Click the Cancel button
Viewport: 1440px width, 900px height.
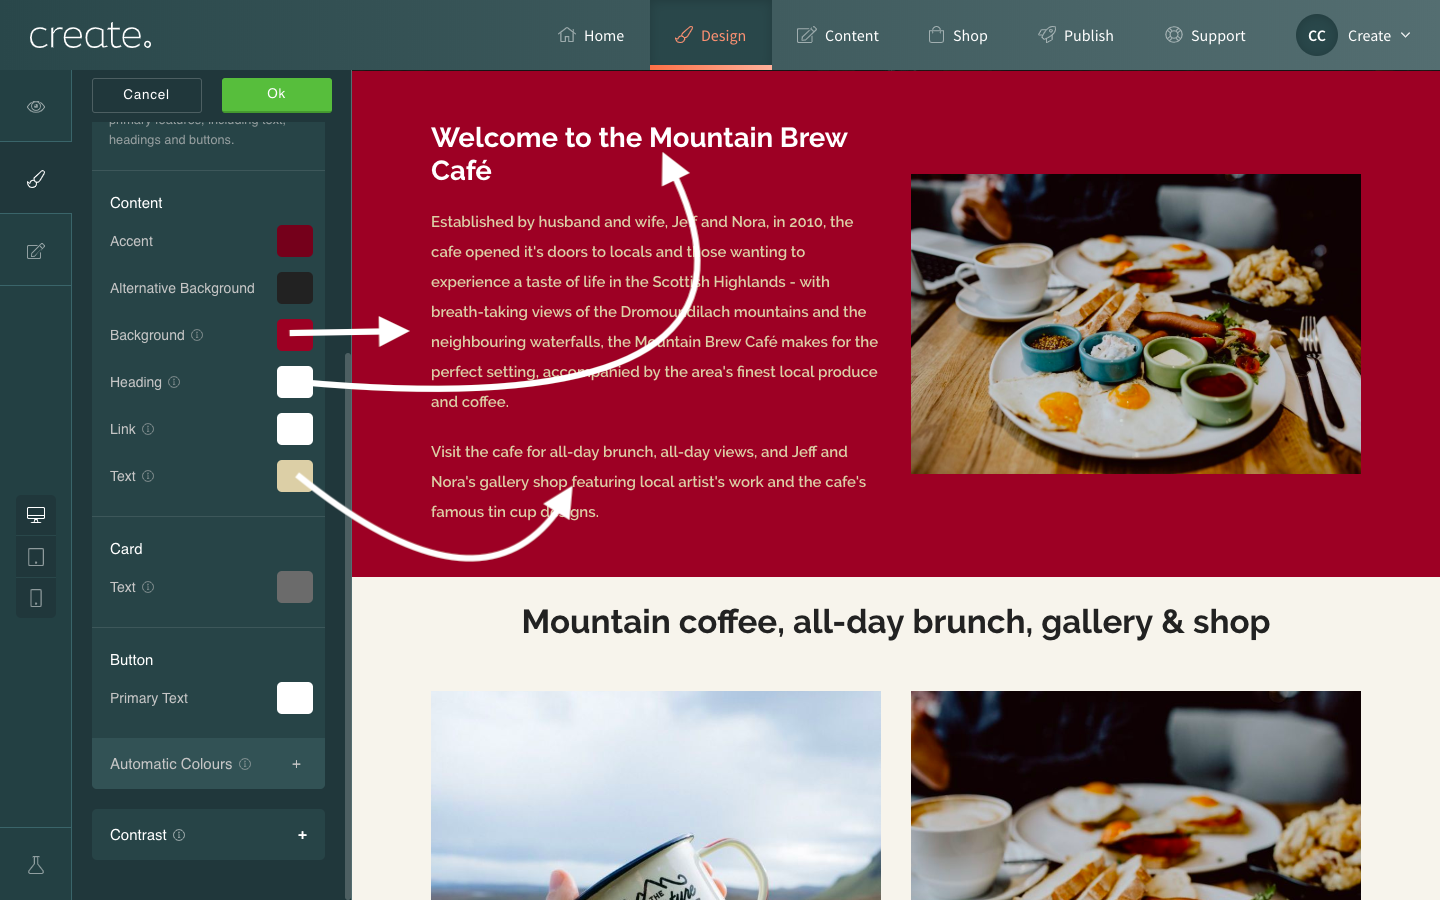click(147, 95)
